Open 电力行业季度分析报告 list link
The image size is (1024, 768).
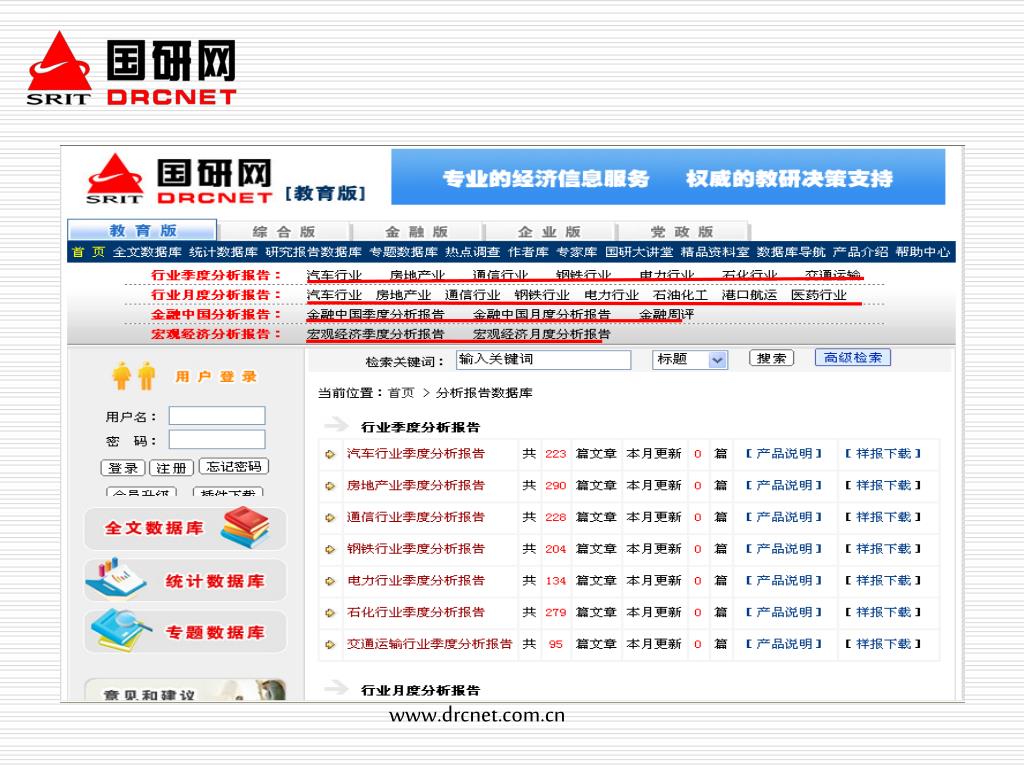click(x=415, y=581)
